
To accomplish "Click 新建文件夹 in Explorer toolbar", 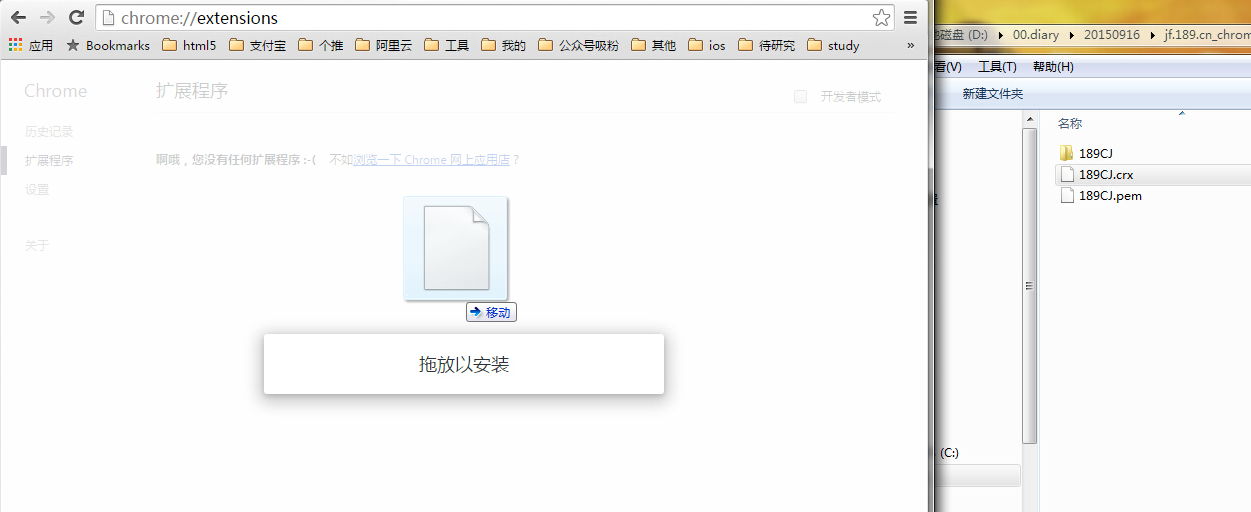I will [x=993, y=94].
